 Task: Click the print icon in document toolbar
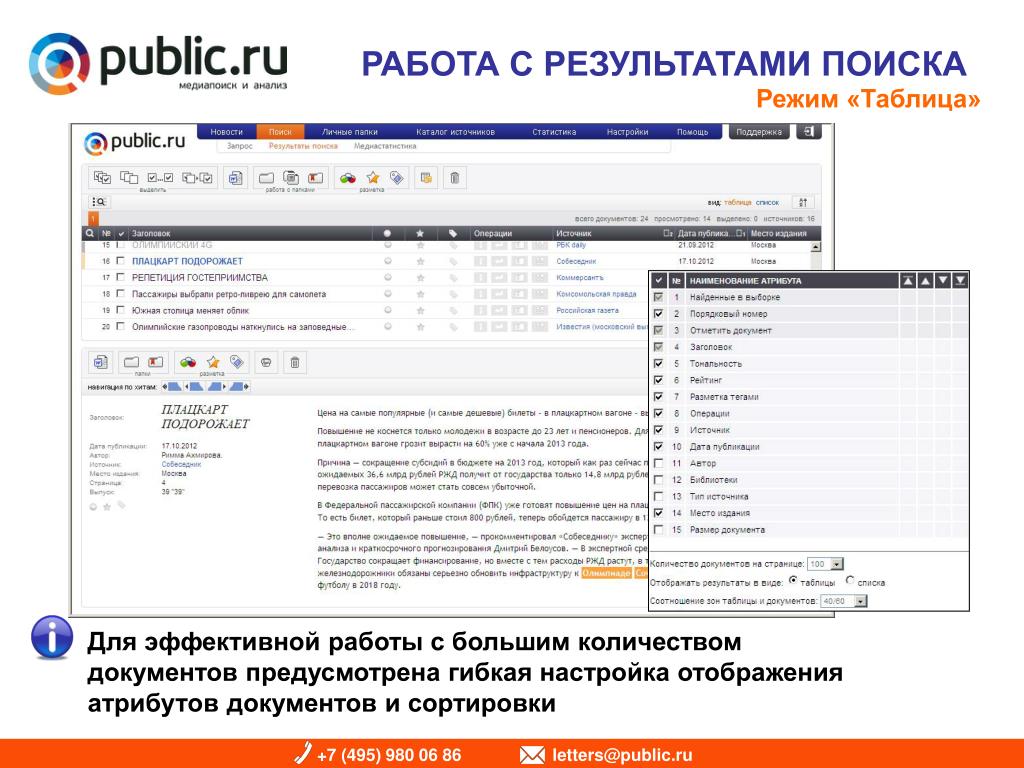point(266,362)
